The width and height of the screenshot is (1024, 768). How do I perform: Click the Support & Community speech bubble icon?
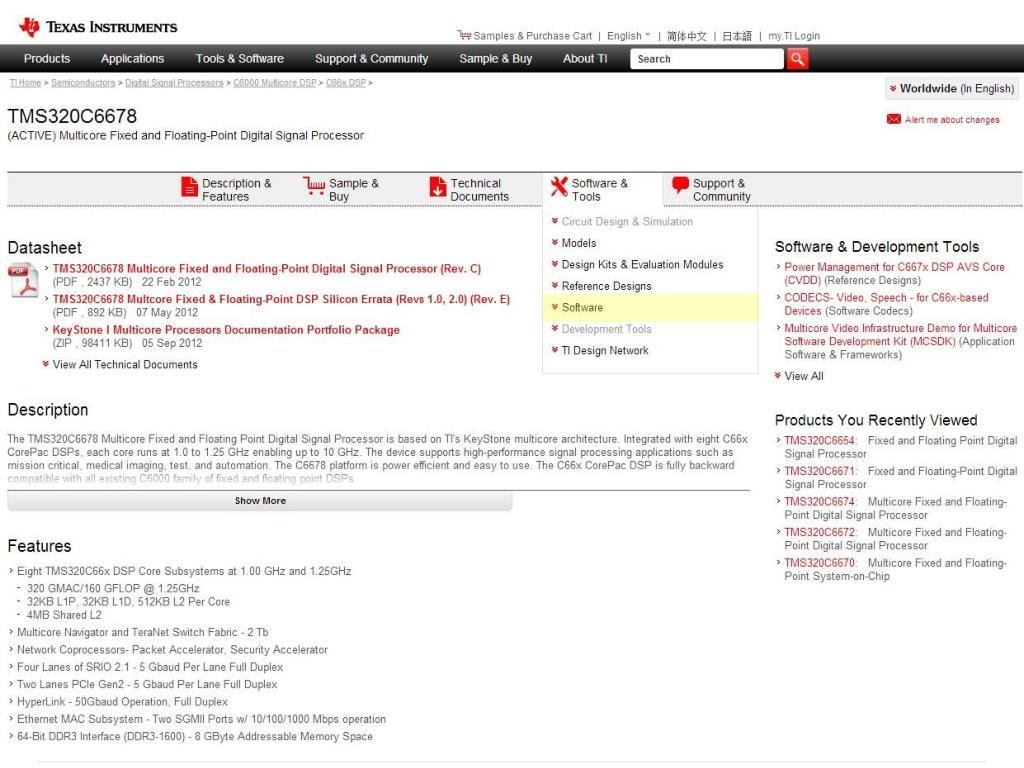coord(680,185)
